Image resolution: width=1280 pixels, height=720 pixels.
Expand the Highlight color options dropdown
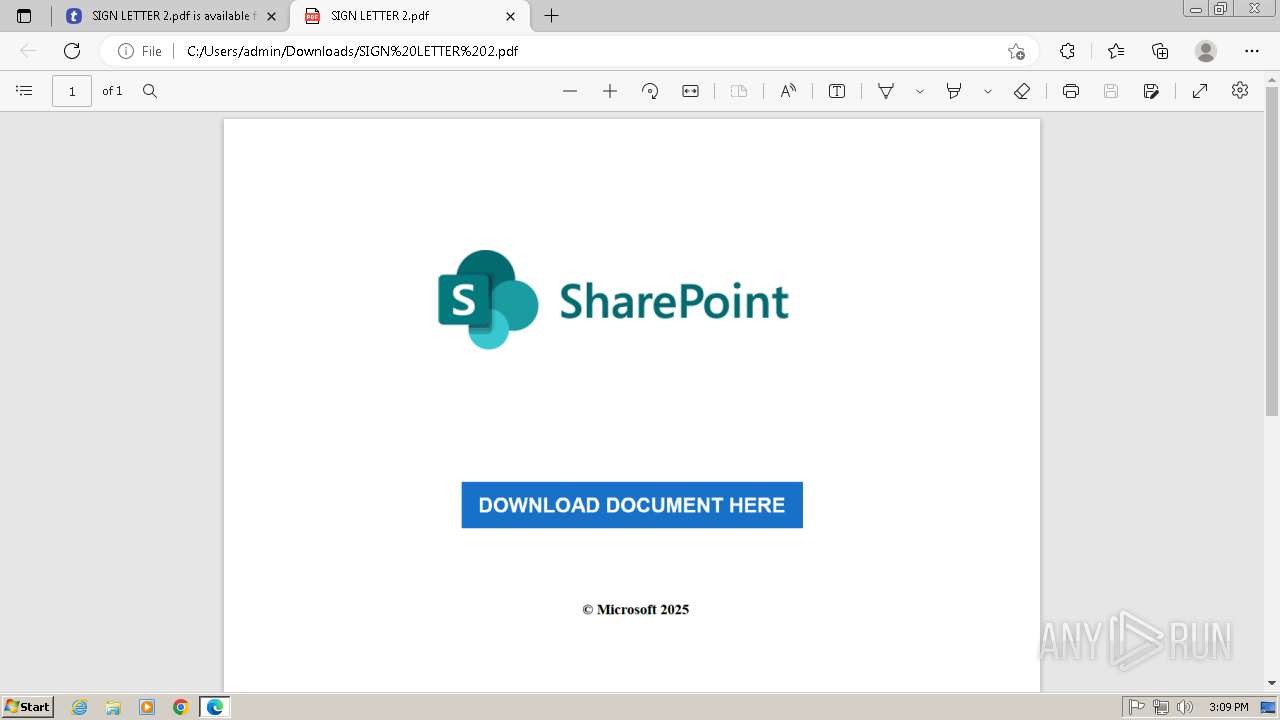pyautogui.click(x=988, y=91)
